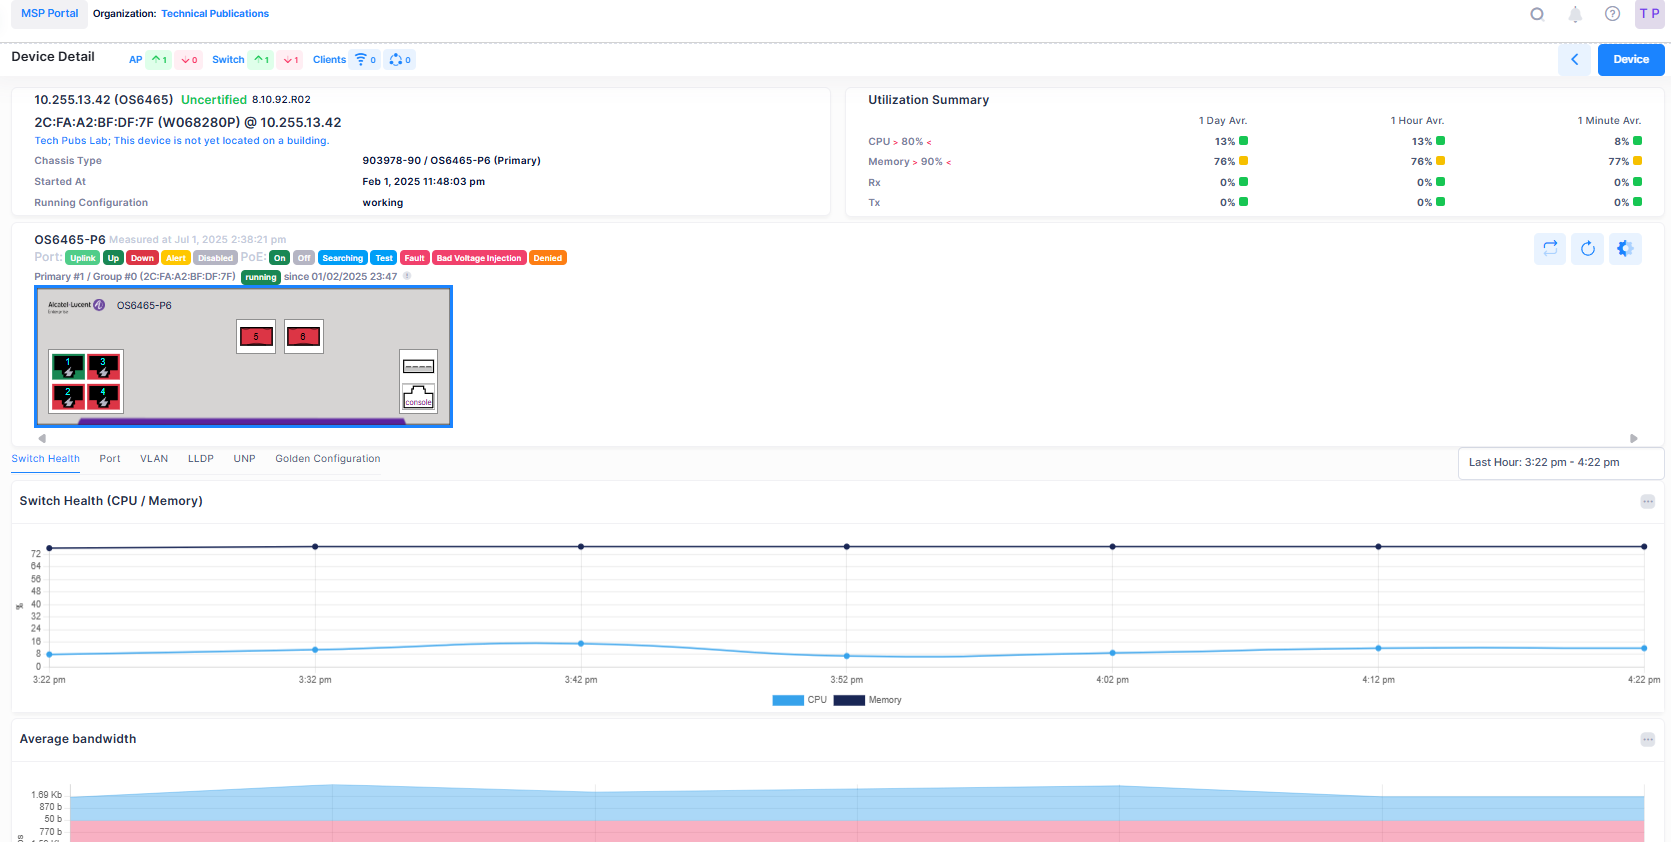1671x842 pixels.
Task: Click the sync loop arrows icon
Action: point(1550,249)
